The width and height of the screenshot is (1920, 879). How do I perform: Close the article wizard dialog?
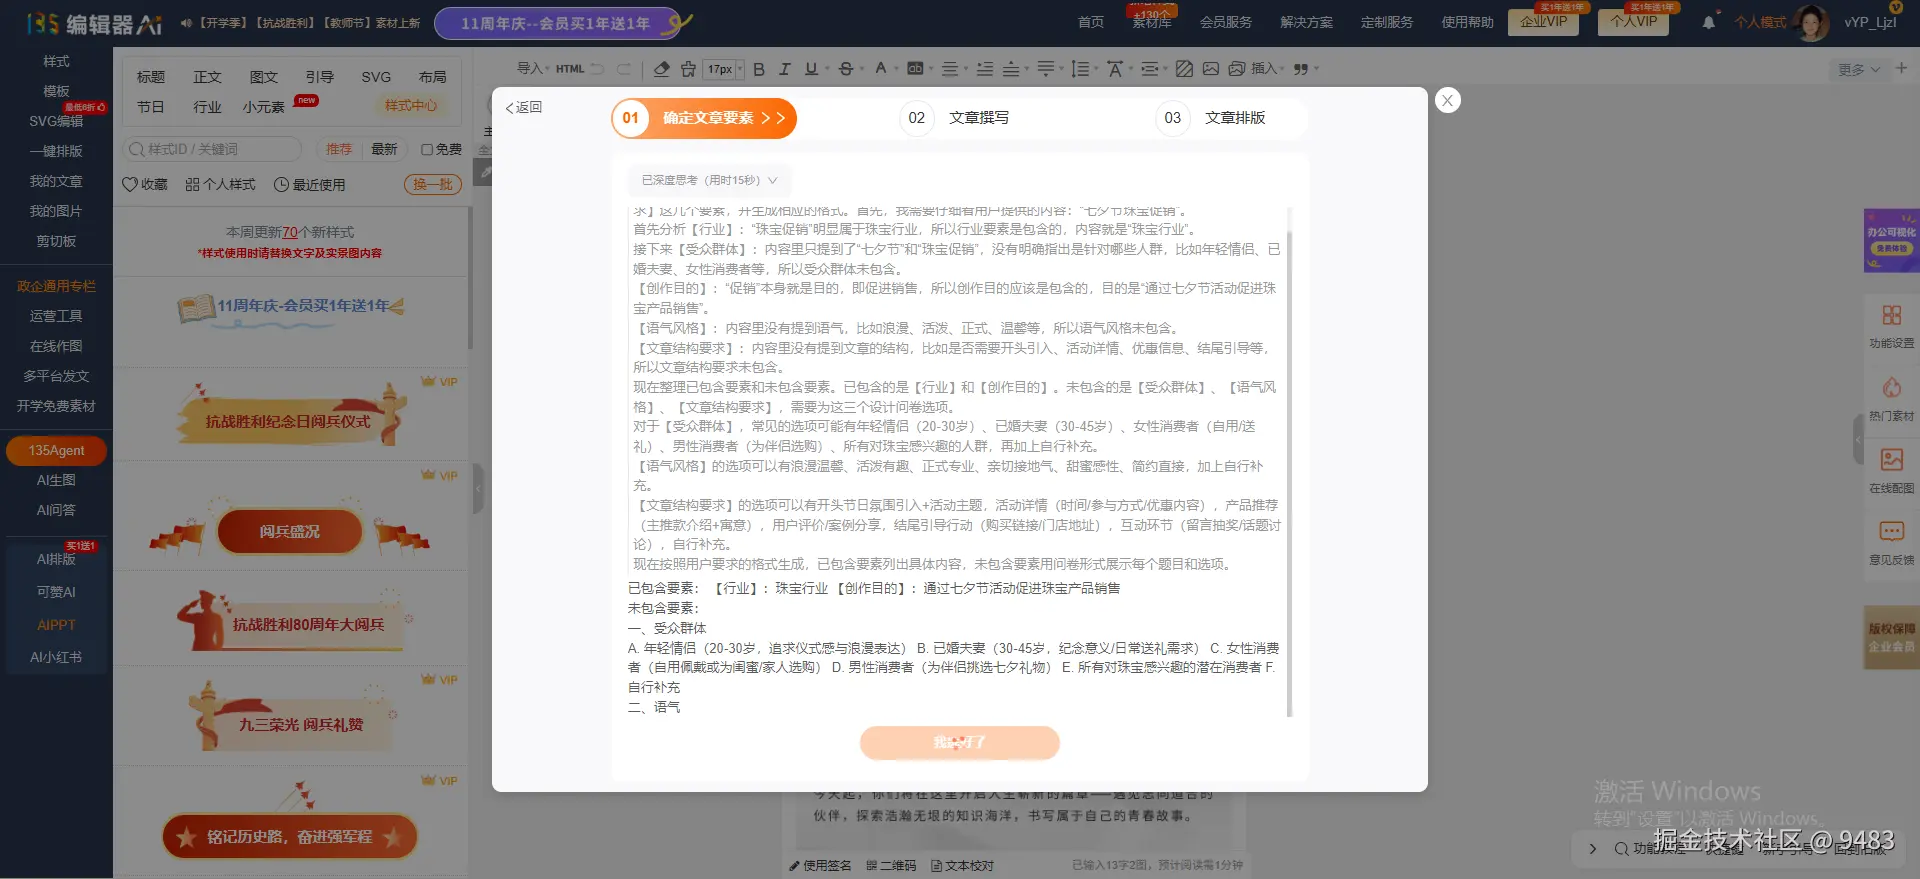point(1447,100)
